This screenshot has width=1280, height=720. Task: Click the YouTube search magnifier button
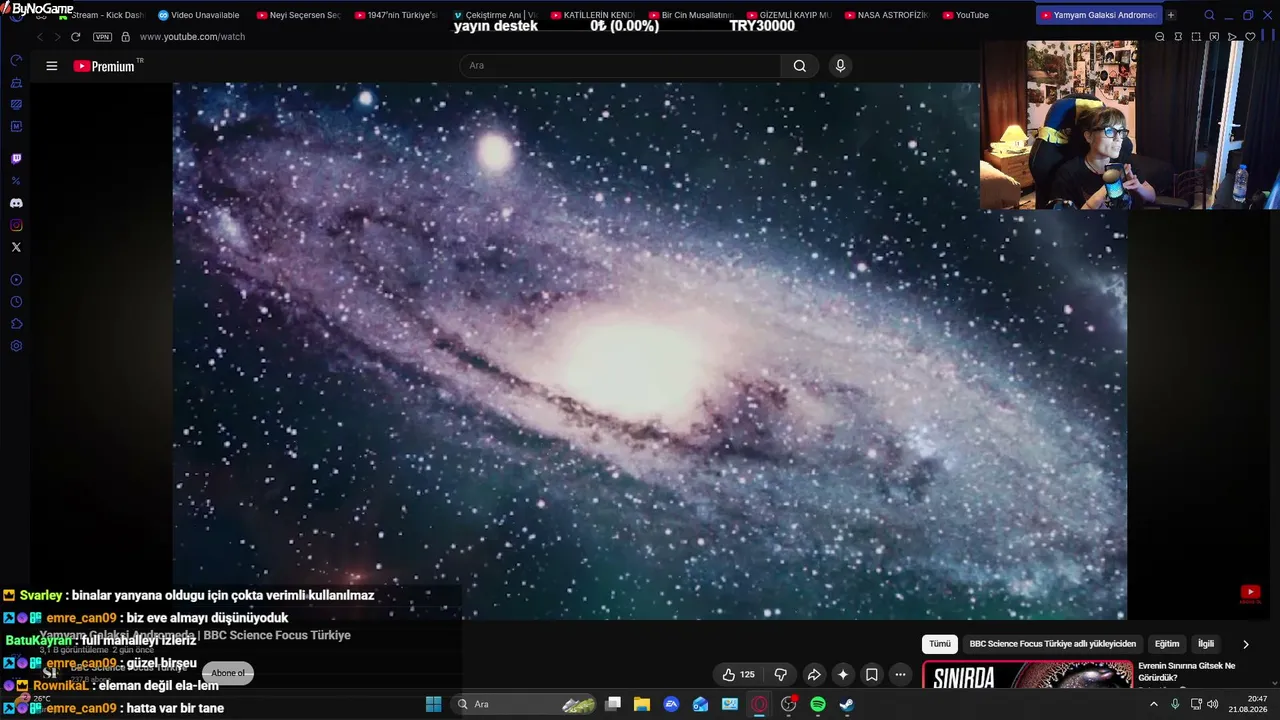[800, 66]
